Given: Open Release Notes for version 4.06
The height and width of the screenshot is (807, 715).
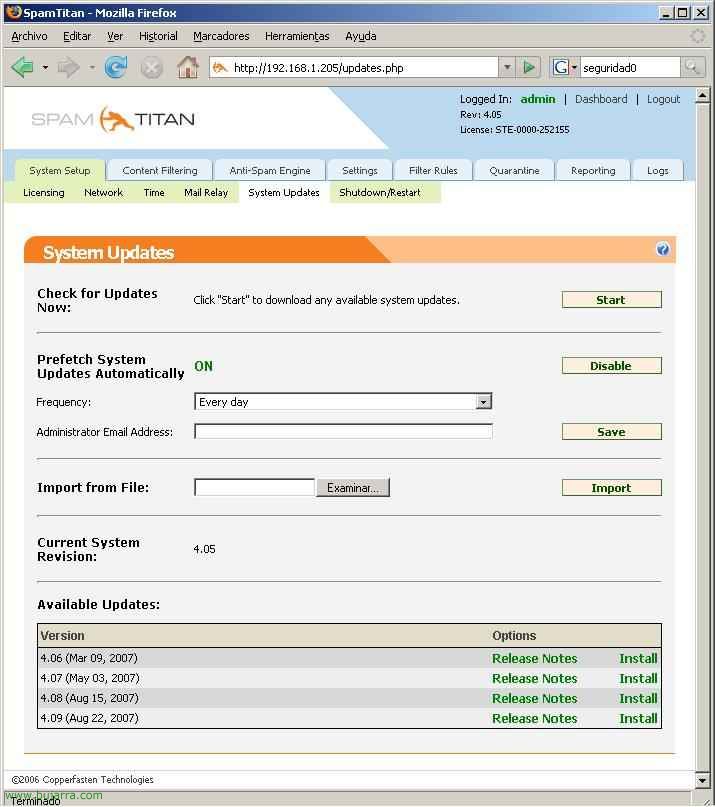Looking at the screenshot, I should tap(534, 658).
